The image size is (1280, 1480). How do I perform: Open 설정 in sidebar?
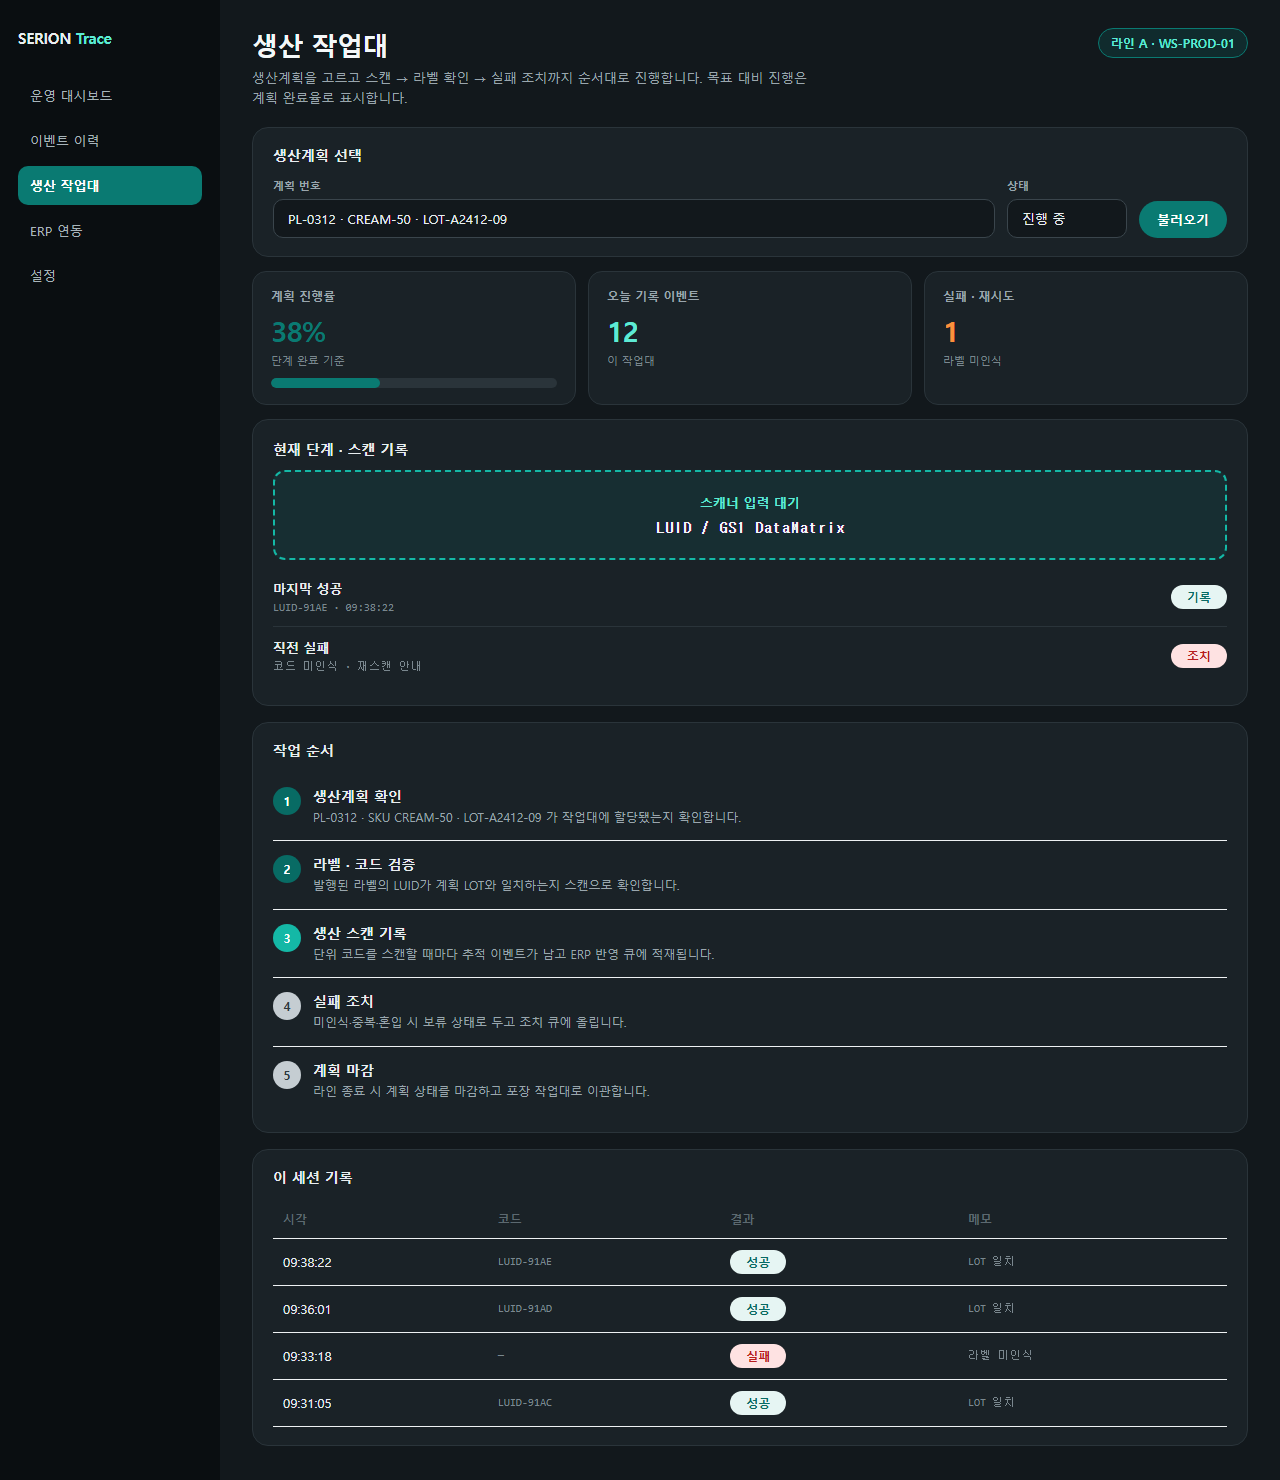[110, 276]
